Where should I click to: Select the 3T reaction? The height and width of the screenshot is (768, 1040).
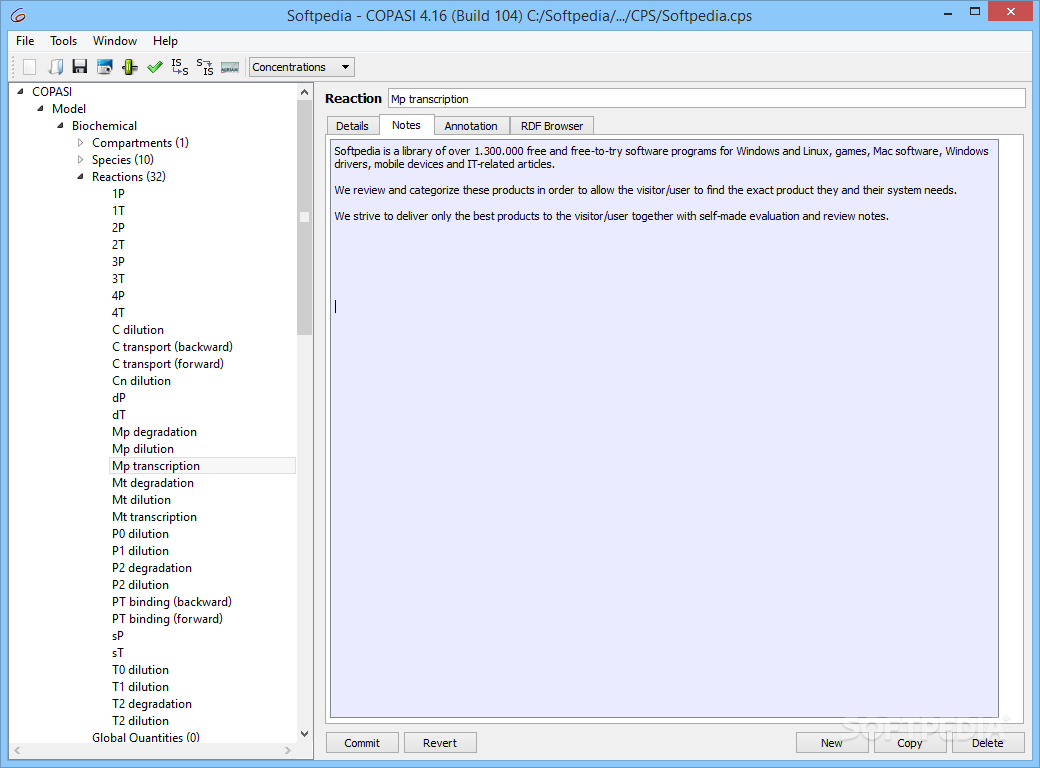[119, 279]
